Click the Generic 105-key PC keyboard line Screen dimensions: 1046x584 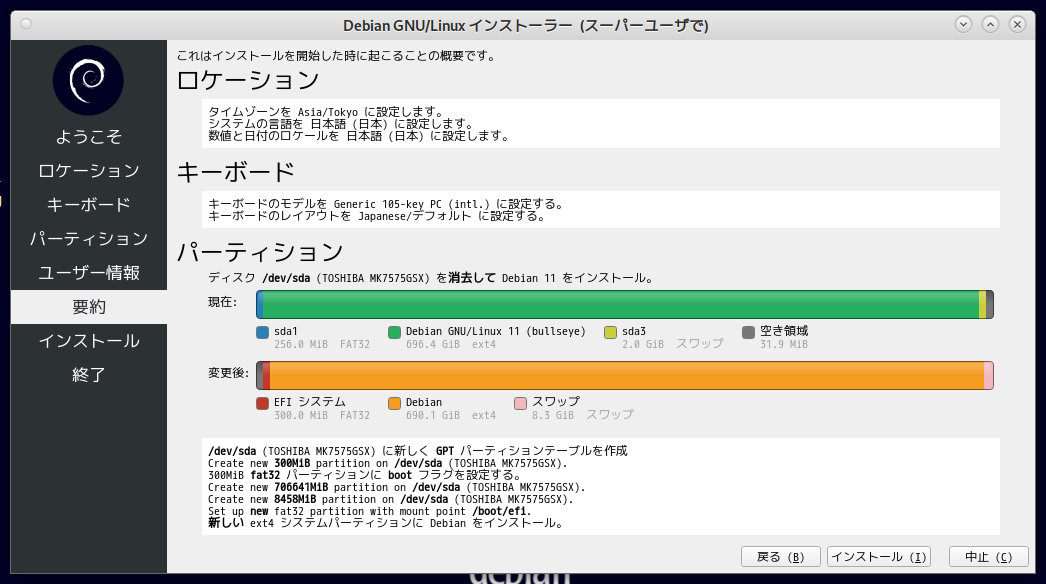point(386,204)
